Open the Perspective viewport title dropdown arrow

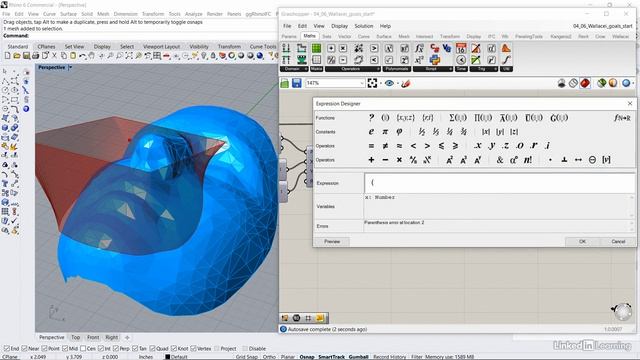pos(70,67)
